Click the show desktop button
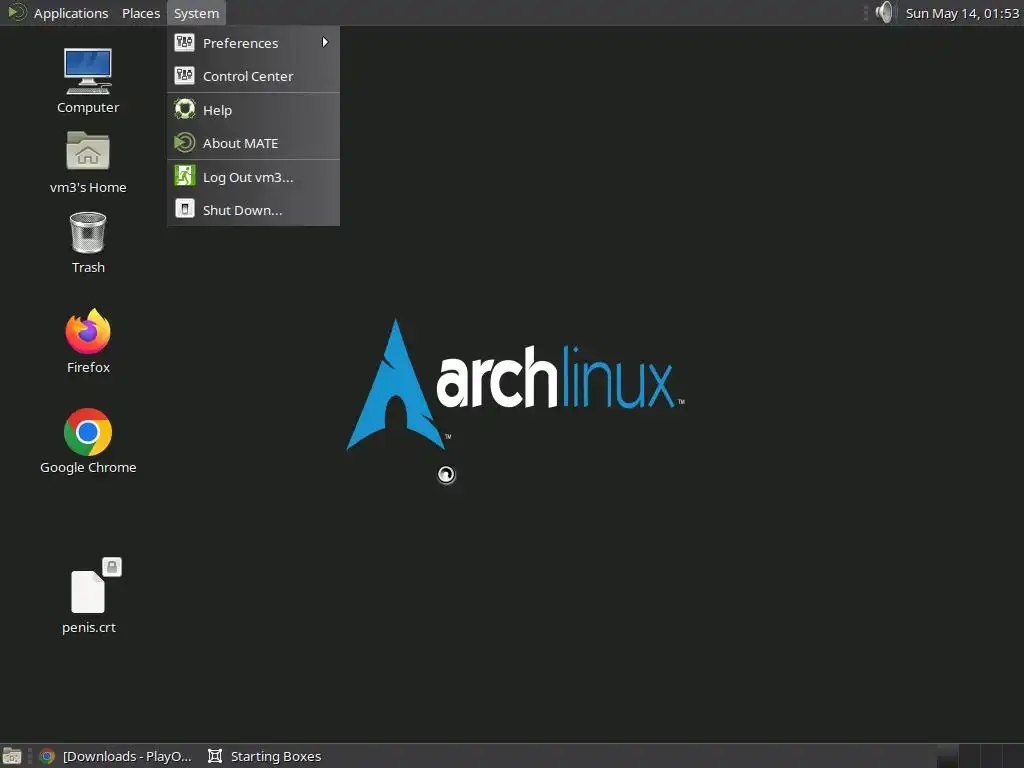The width and height of the screenshot is (1024, 768). (x=12, y=756)
